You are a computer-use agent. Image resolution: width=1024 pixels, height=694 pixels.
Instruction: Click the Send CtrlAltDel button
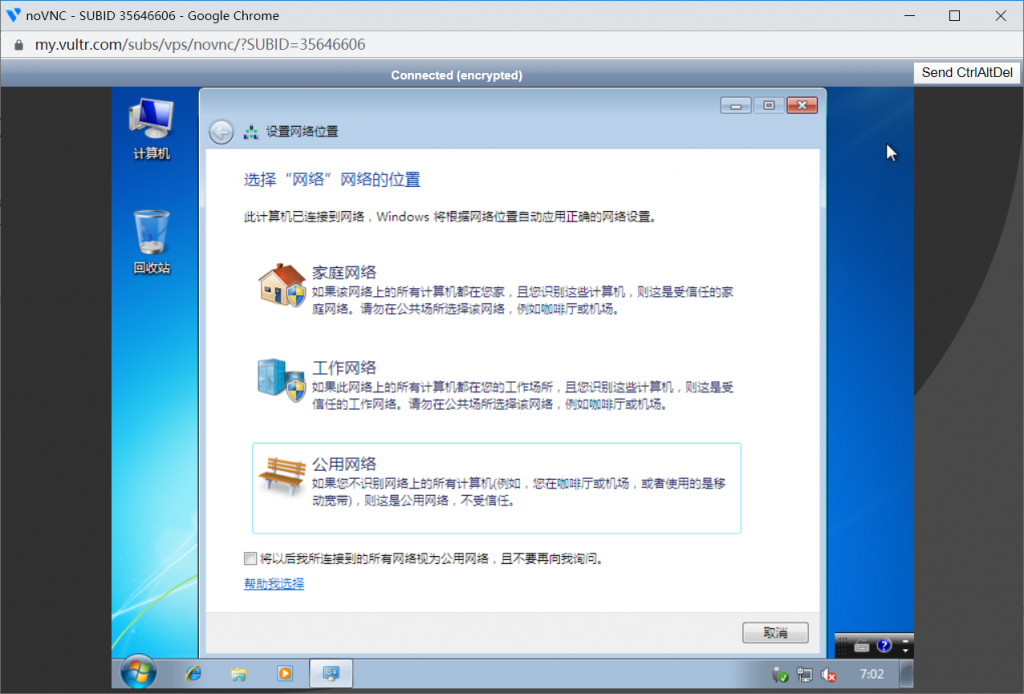click(967, 72)
